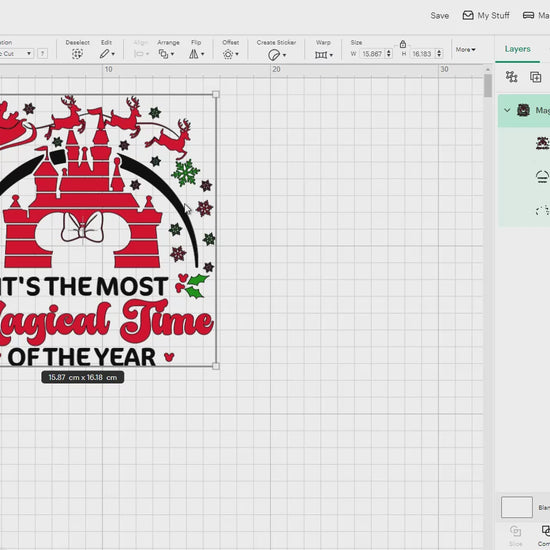Image resolution: width=550 pixels, height=550 pixels.
Task: Select the black arc text layer thumbnail
Action: click(x=543, y=176)
